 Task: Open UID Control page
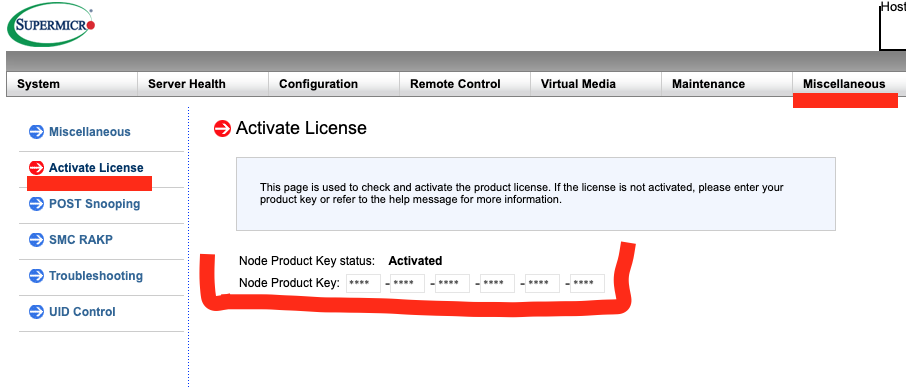coord(82,312)
